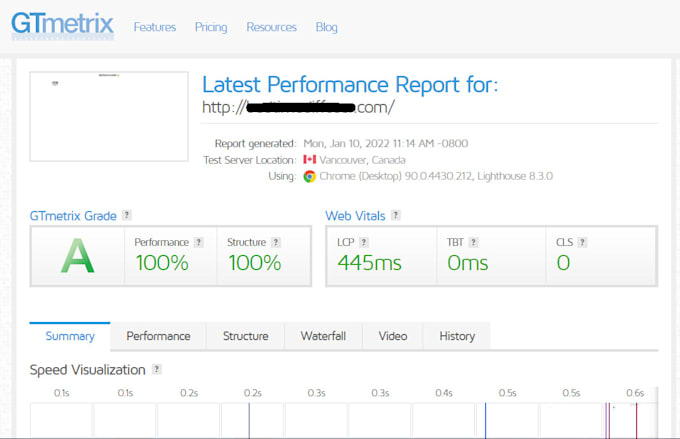Click the site screenshot thumbnail
The height and width of the screenshot is (439, 680).
pyautogui.click(x=109, y=117)
